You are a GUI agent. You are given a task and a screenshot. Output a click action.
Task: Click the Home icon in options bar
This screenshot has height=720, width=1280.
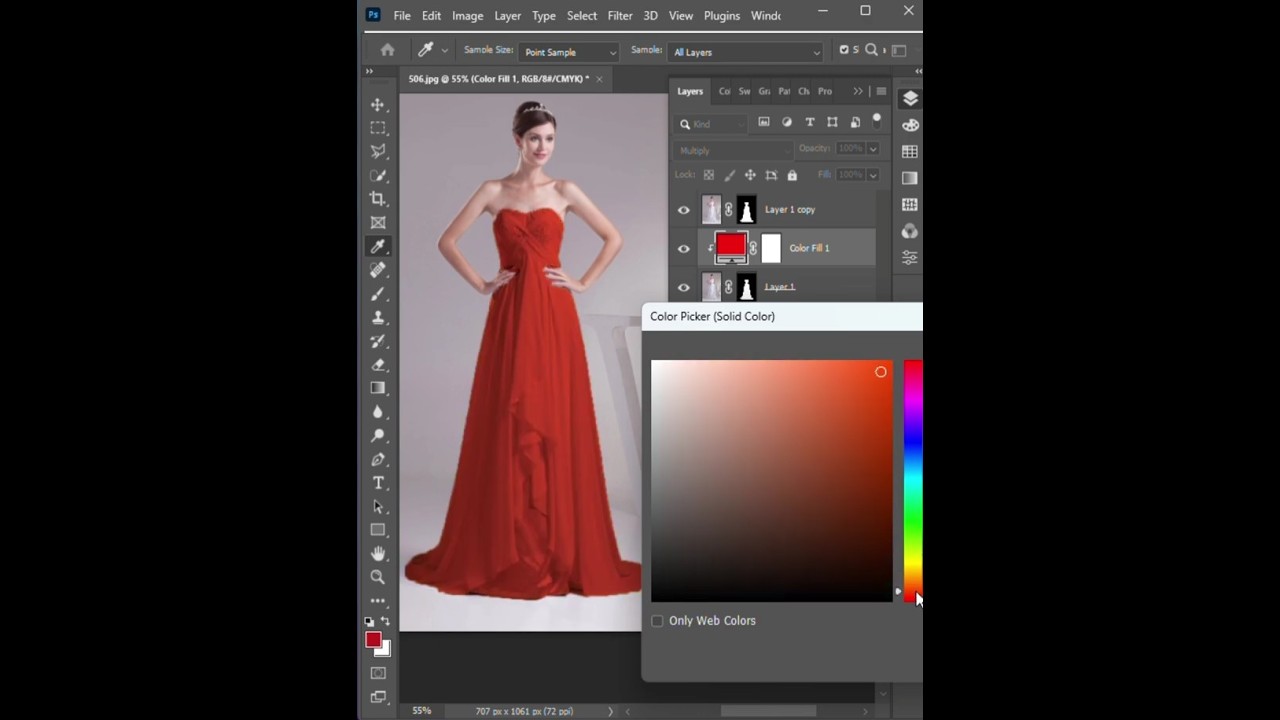tap(388, 50)
